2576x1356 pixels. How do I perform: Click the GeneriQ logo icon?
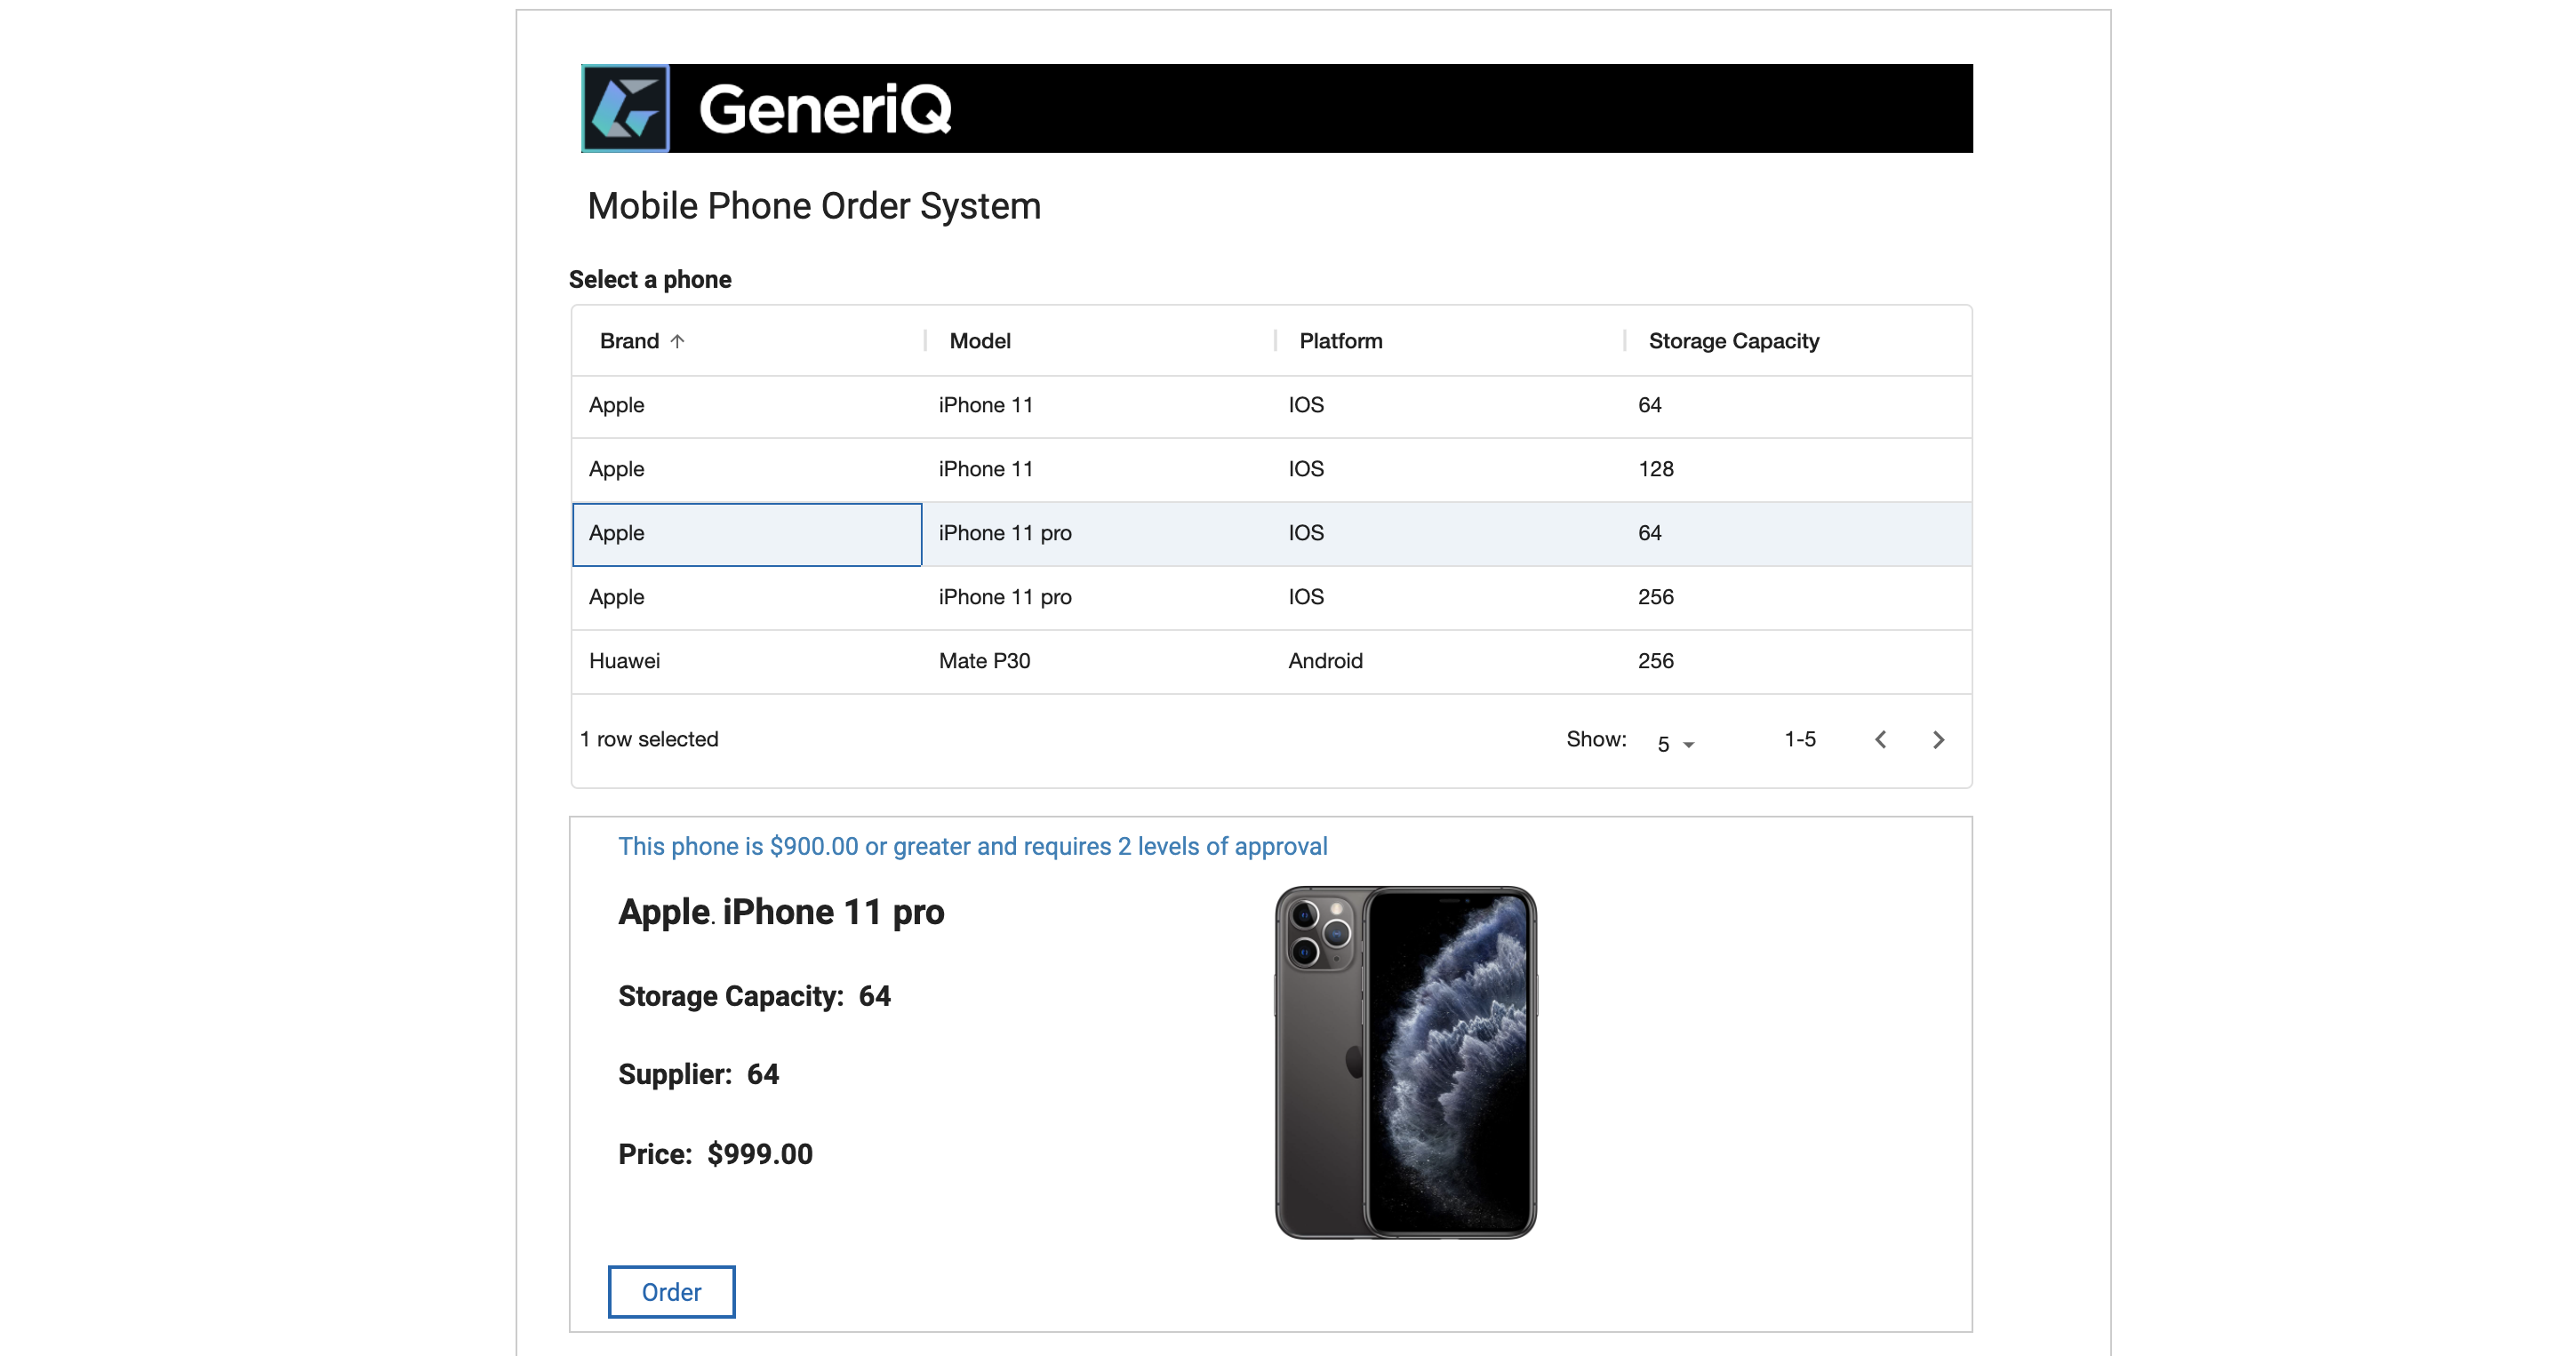(626, 108)
